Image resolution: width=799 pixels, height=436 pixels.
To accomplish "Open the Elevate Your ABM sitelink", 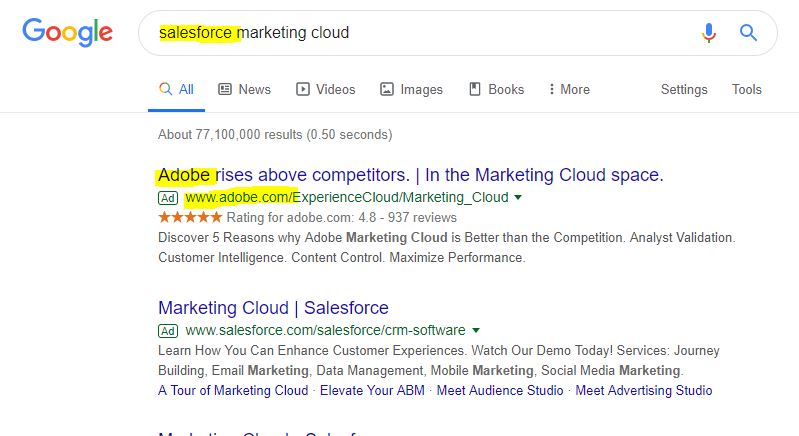I will [372, 390].
